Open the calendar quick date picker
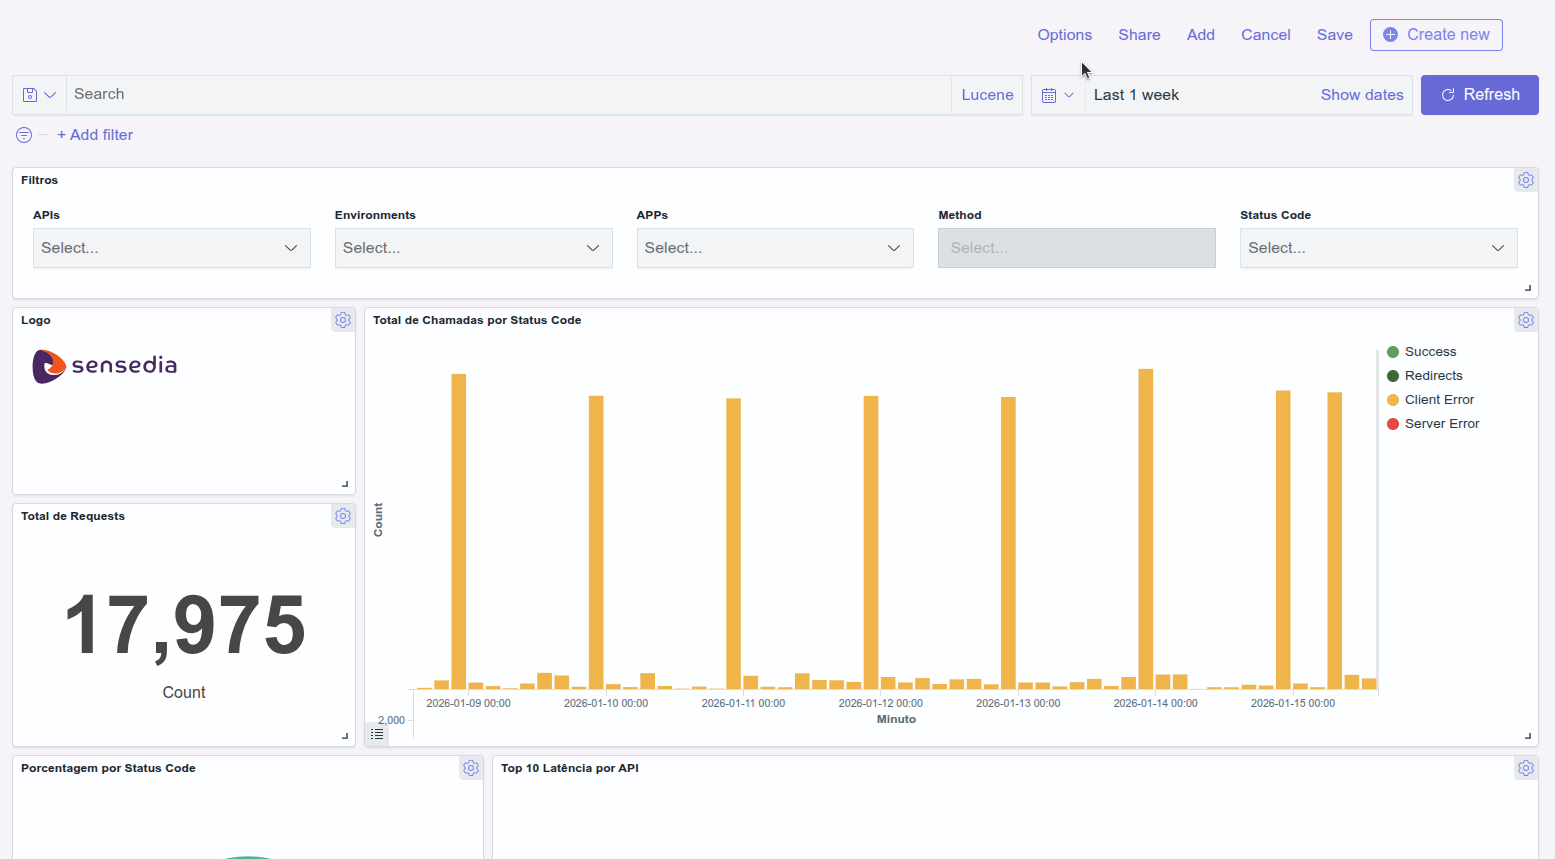This screenshot has width=1555, height=859. pyautogui.click(x=1057, y=95)
